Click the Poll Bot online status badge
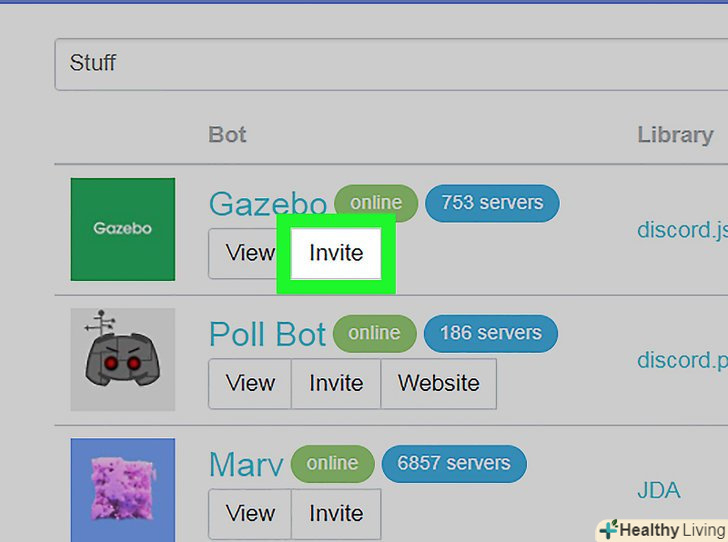 374,333
